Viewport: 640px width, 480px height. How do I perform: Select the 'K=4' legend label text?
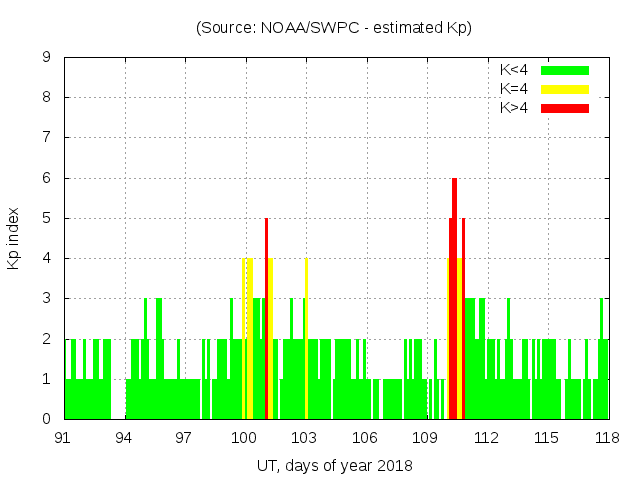[x=515, y=89]
